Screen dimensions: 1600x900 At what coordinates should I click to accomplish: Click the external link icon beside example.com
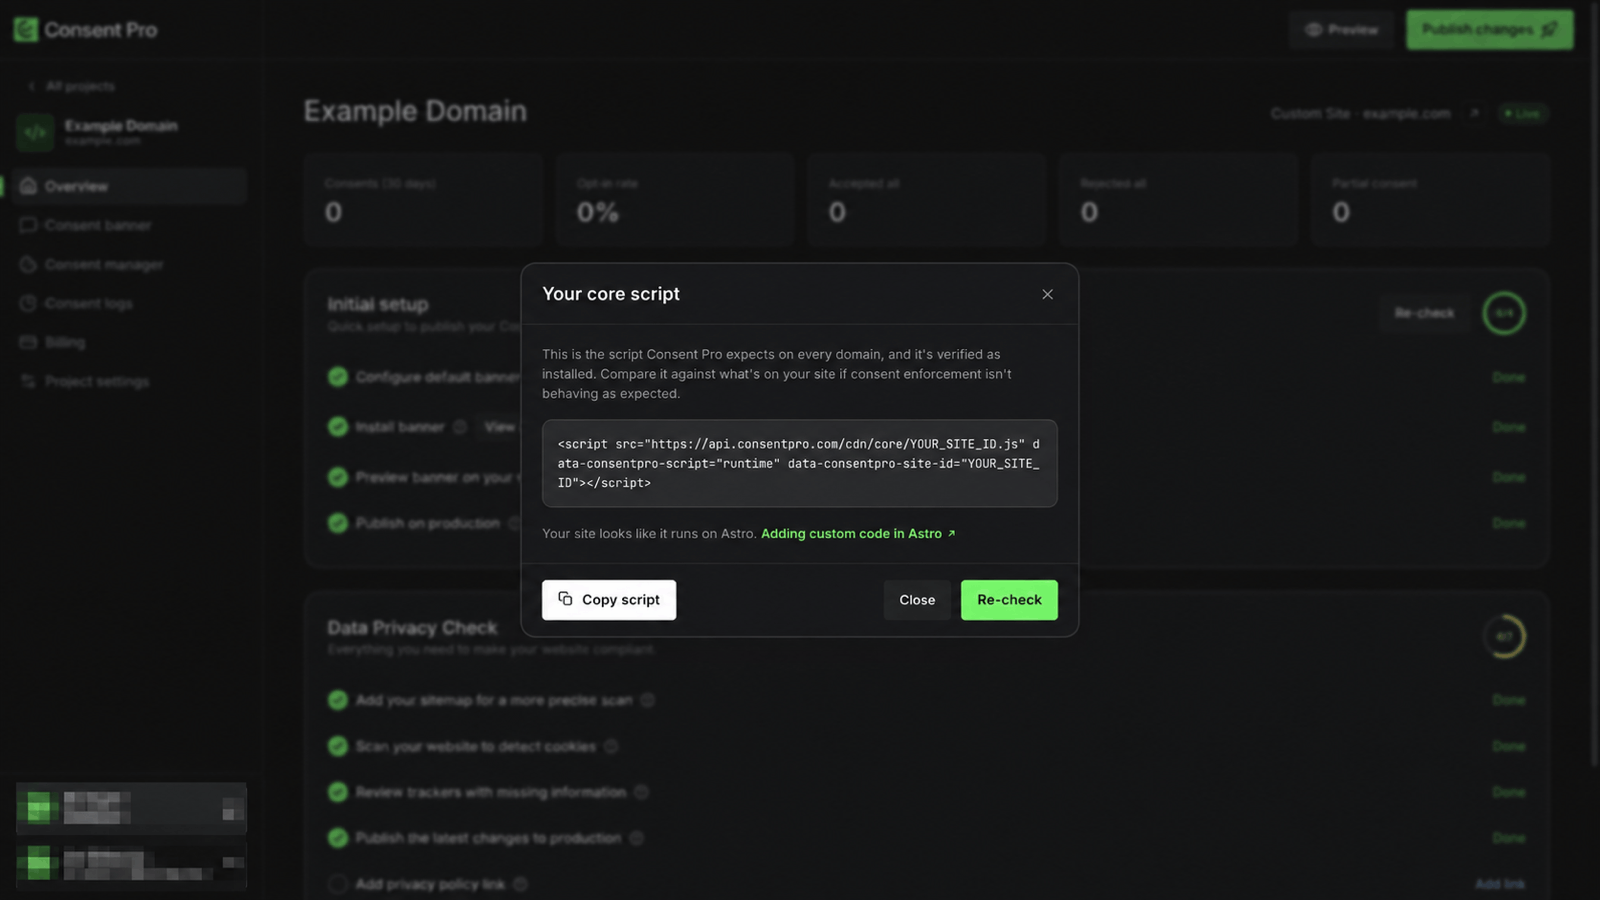point(1474,113)
